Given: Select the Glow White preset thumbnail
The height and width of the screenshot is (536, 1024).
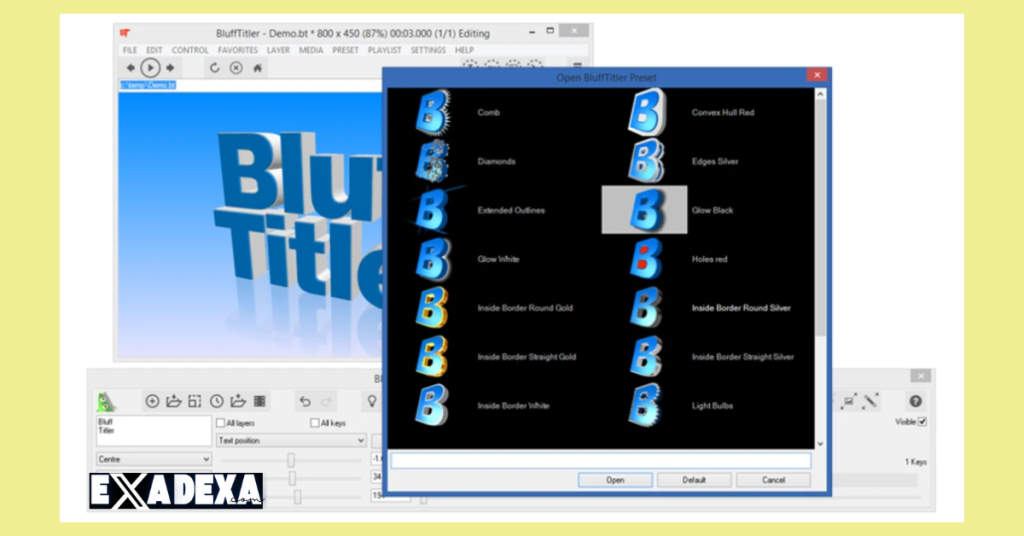Looking at the screenshot, I should (432, 259).
